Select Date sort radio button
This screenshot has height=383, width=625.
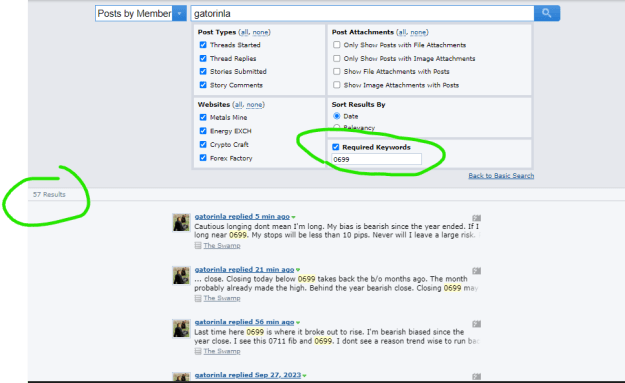(337, 116)
